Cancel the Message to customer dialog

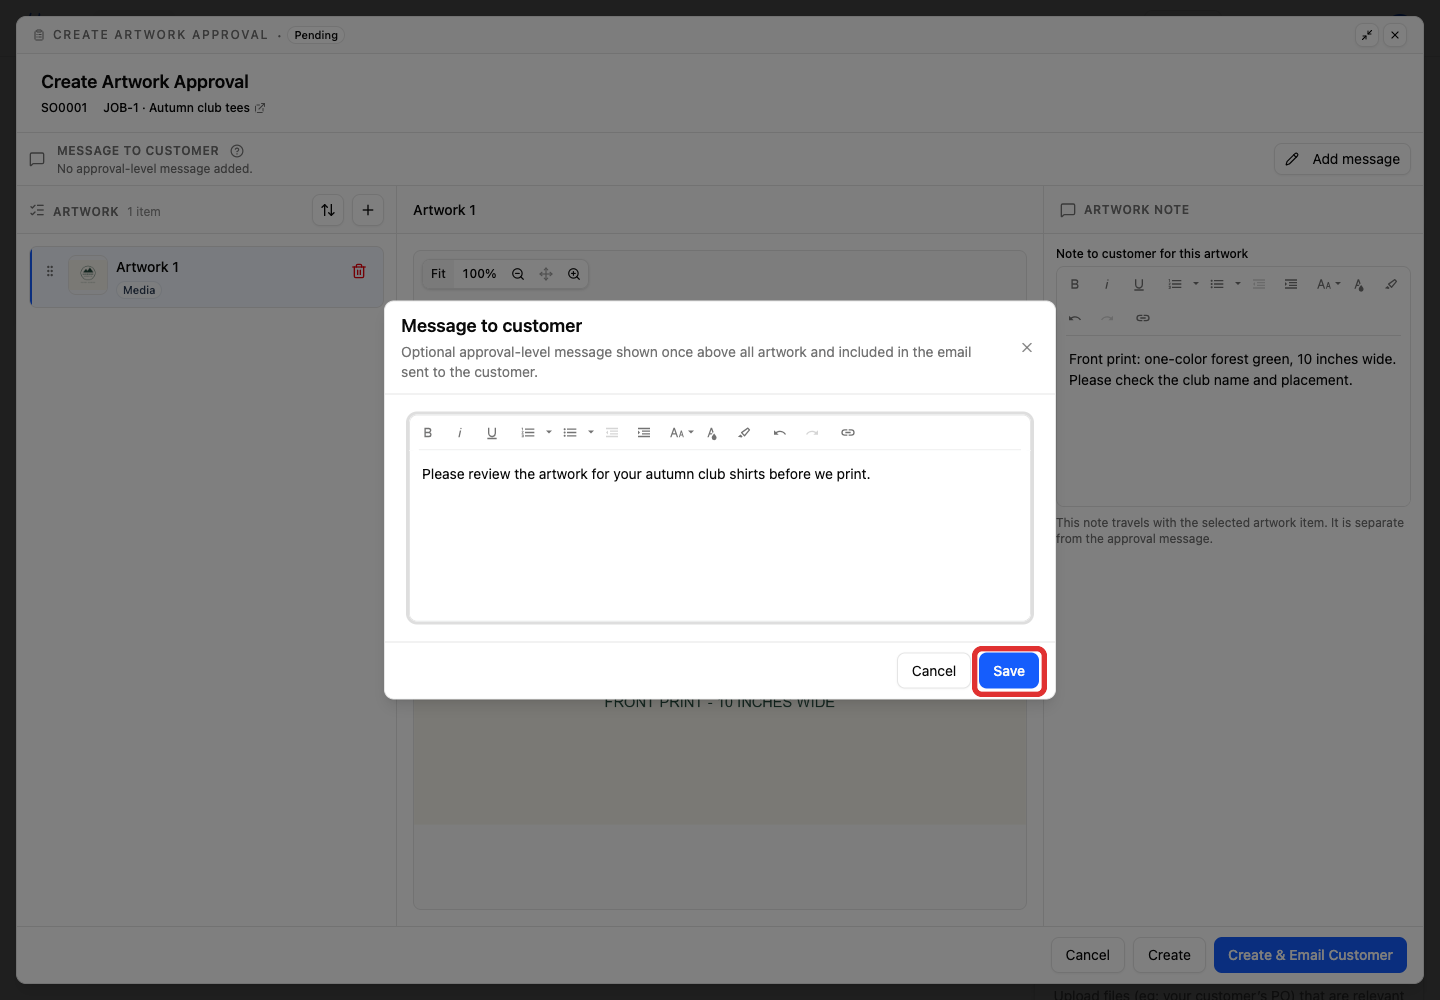pos(934,671)
